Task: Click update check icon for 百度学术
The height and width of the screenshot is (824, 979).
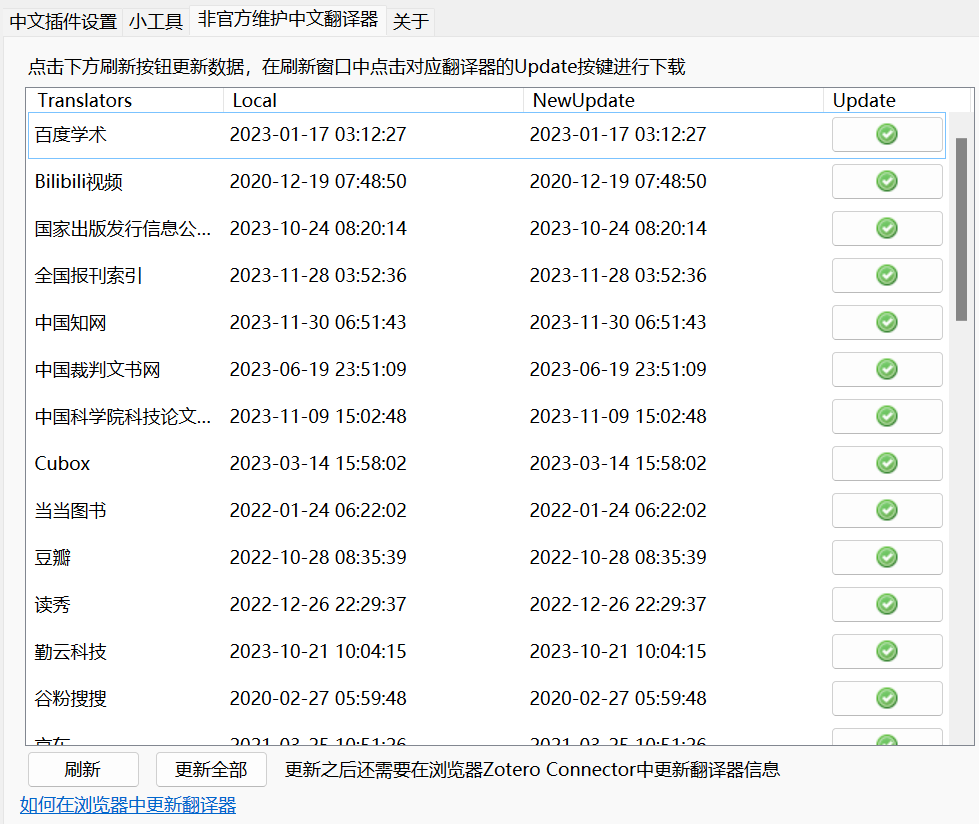Action: coord(887,134)
